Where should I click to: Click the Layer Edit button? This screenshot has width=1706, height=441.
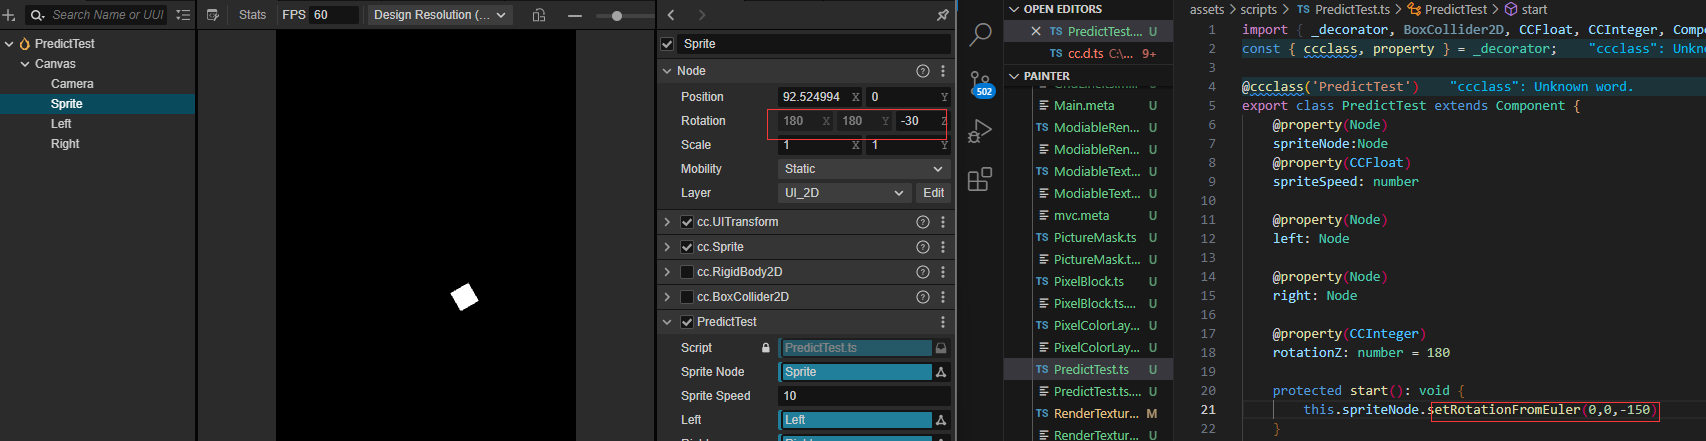click(x=934, y=193)
